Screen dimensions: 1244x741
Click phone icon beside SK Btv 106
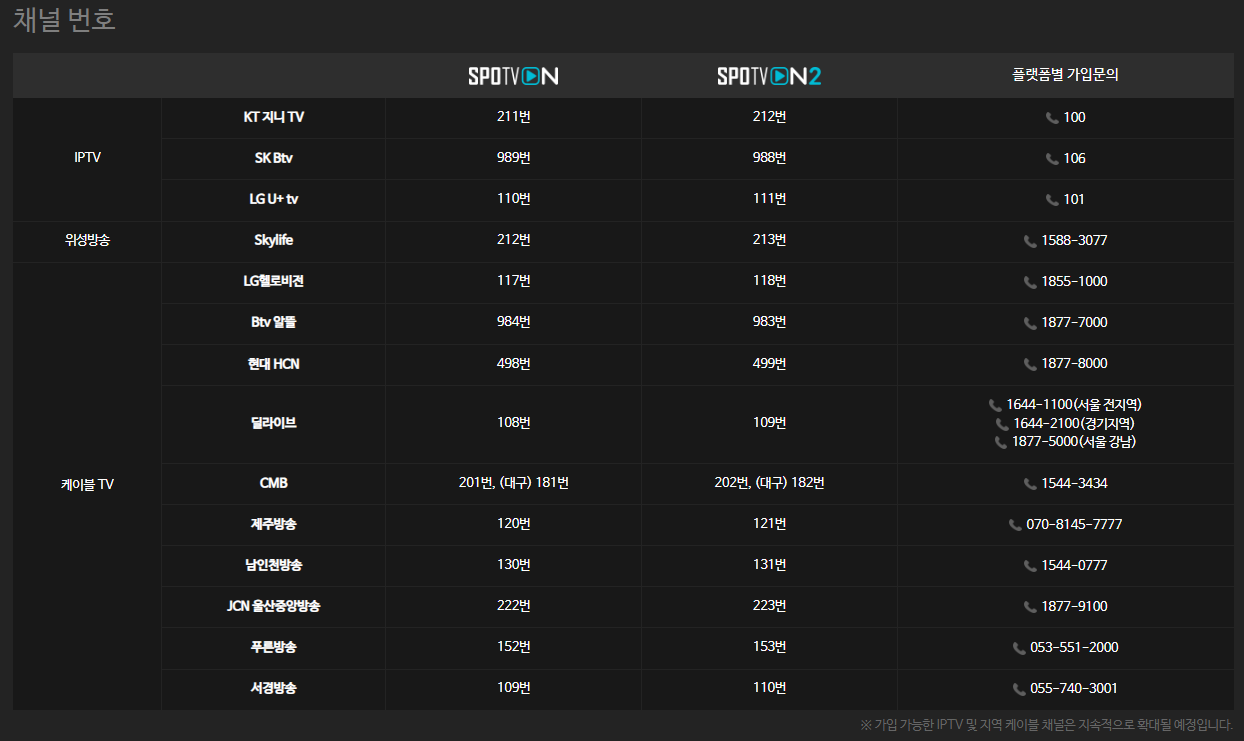[1052, 159]
